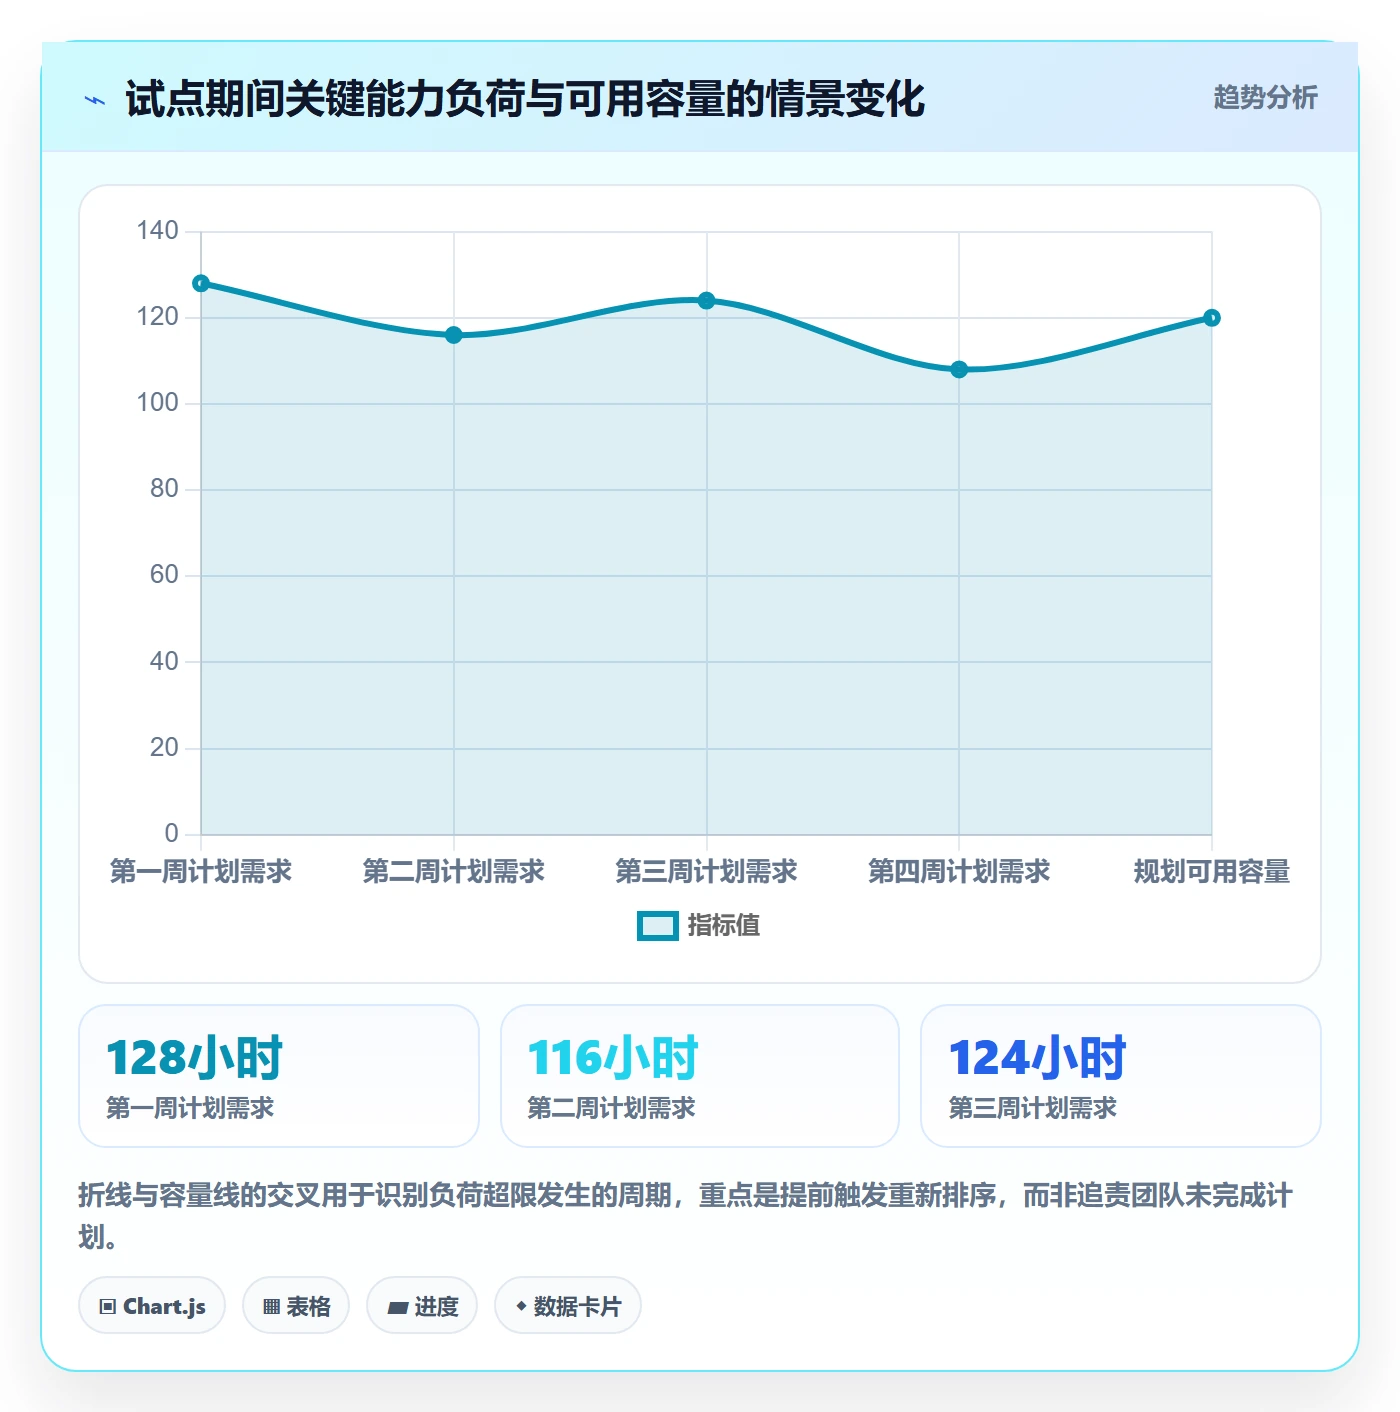Select the 第一周计划需求 data point on the line

click(x=201, y=284)
